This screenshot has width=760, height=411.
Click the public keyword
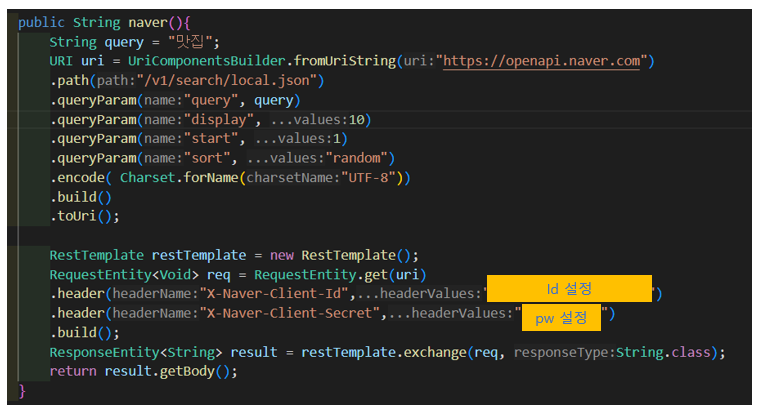pos(41,22)
